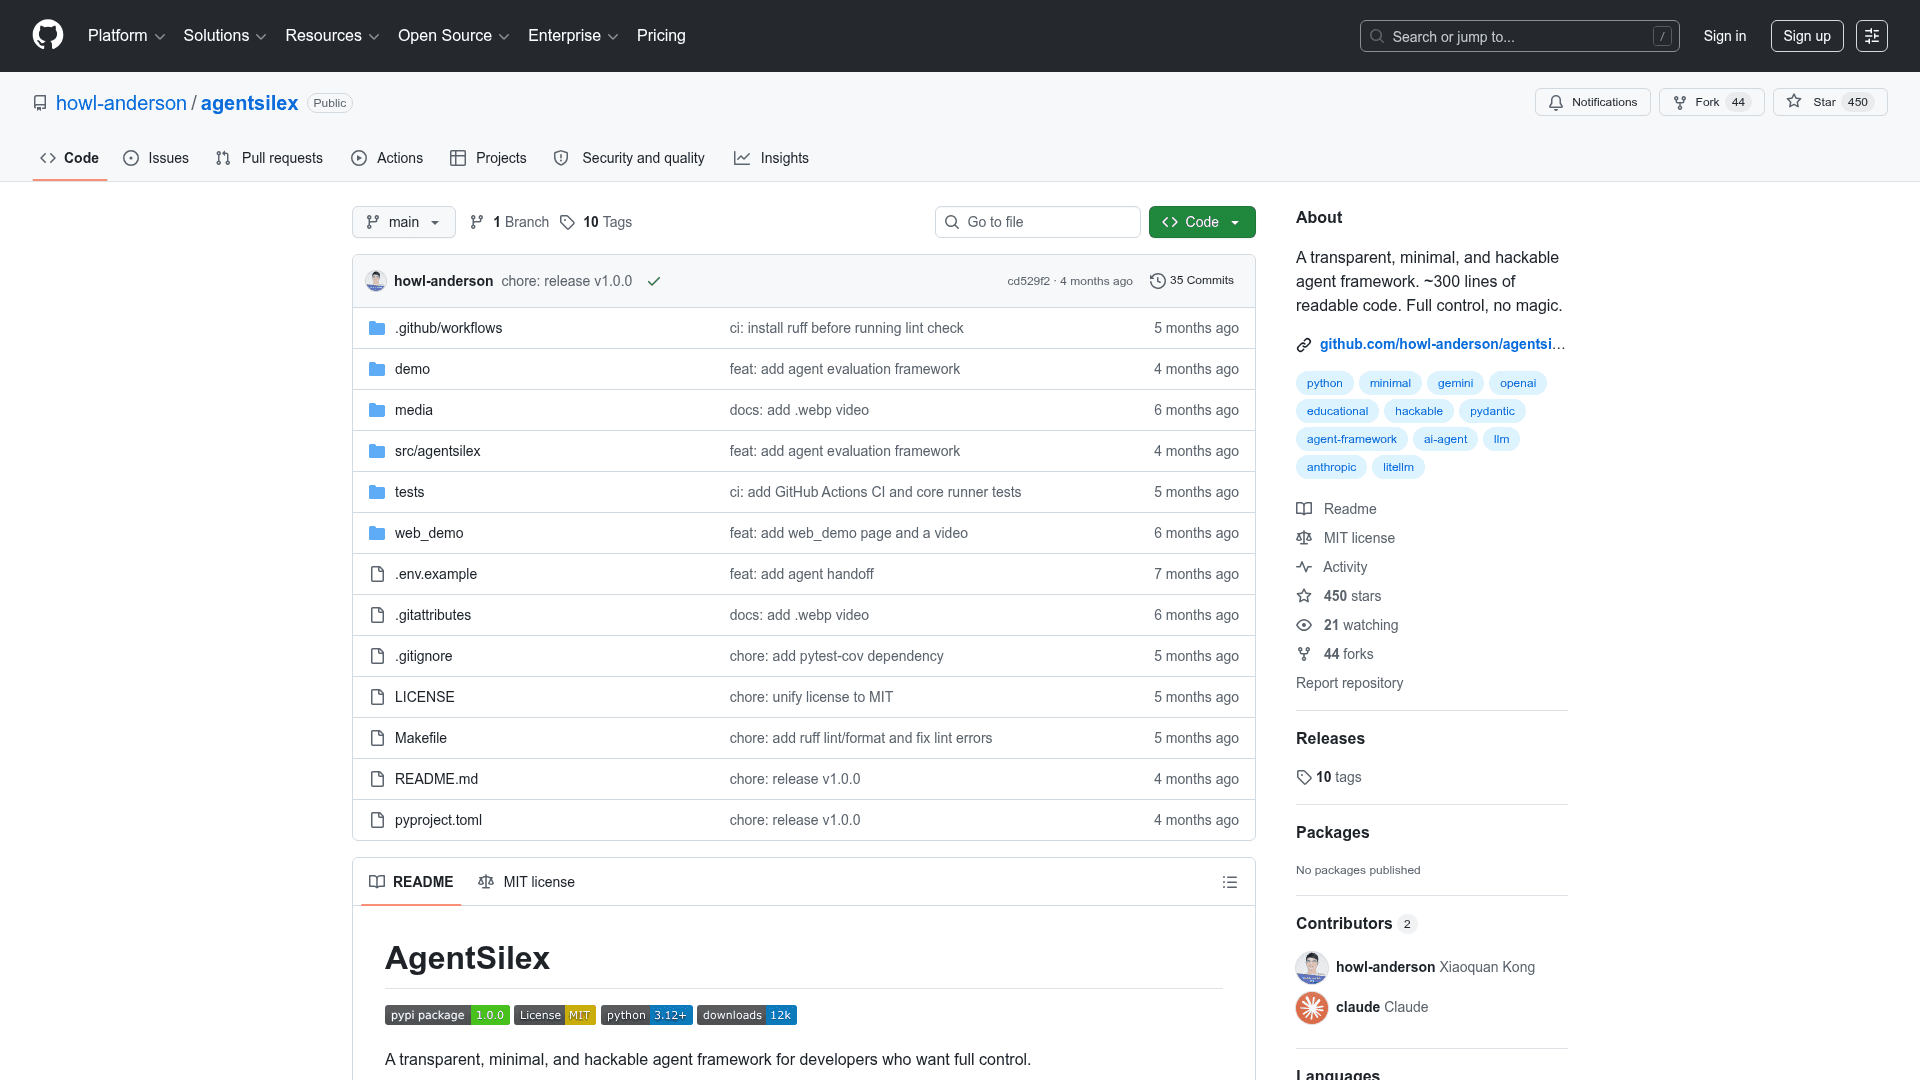Open the 1 Branch link

tap(510, 222)
